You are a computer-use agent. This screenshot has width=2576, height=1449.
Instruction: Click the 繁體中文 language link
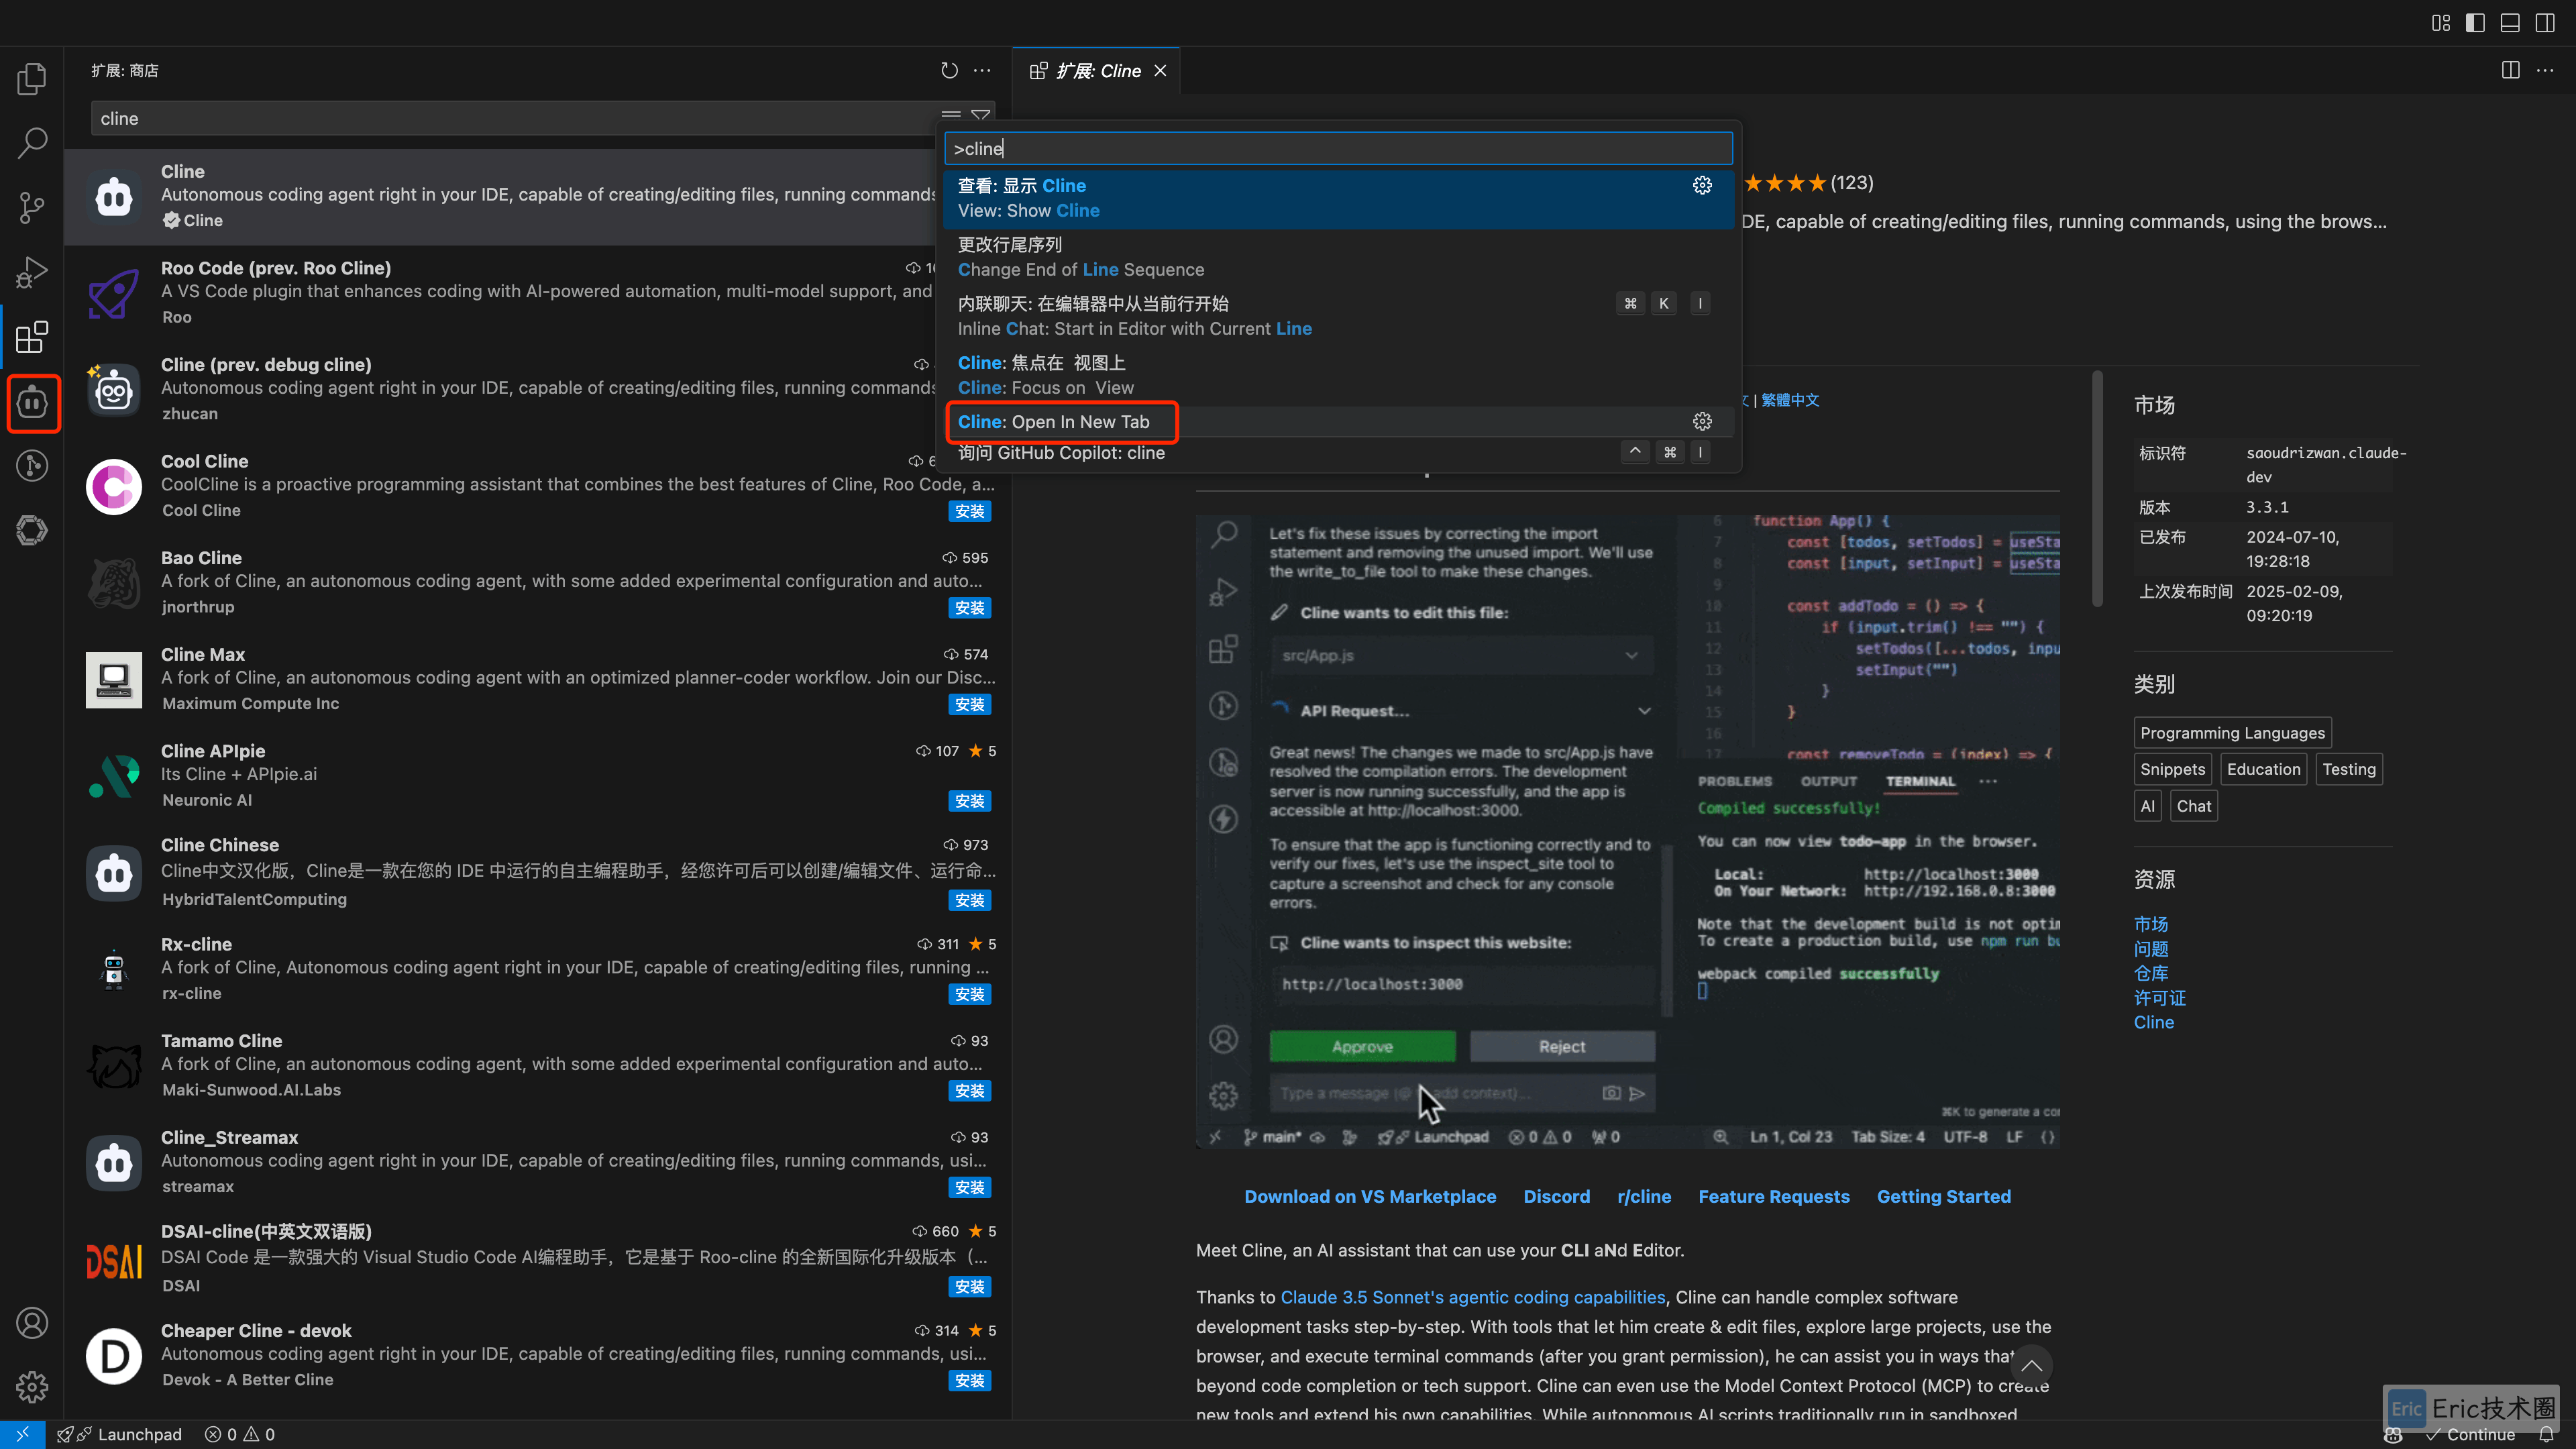tap(1790, 400)
